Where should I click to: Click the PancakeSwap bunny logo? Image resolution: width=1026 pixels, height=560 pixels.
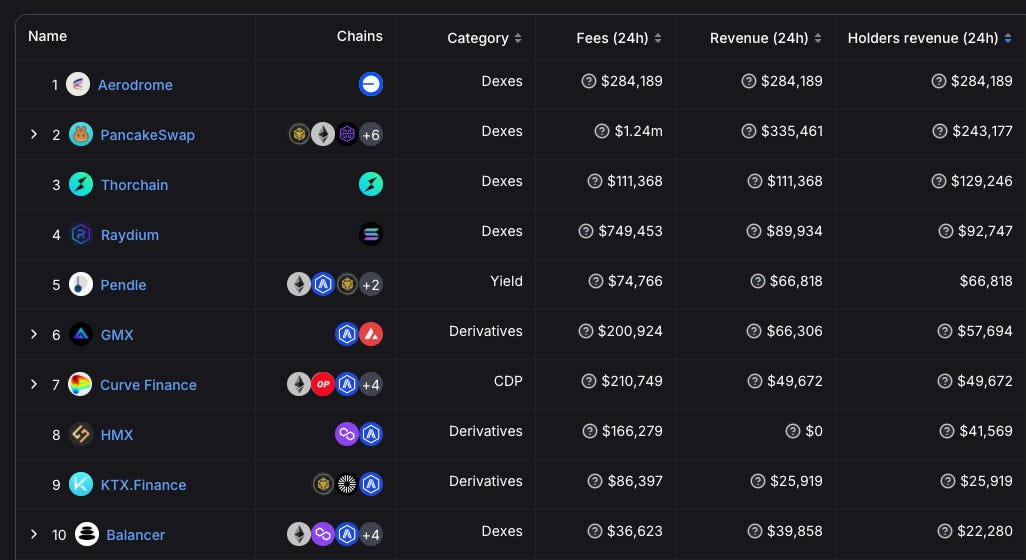pyautogui.click(x=80, y=134)
